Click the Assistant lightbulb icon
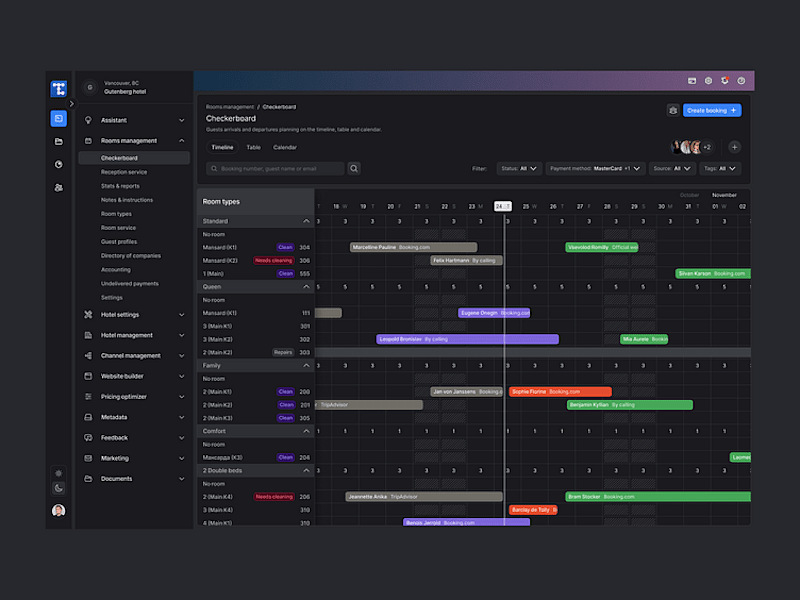Viewport: 800px width, 600px height. click(88, 120)
